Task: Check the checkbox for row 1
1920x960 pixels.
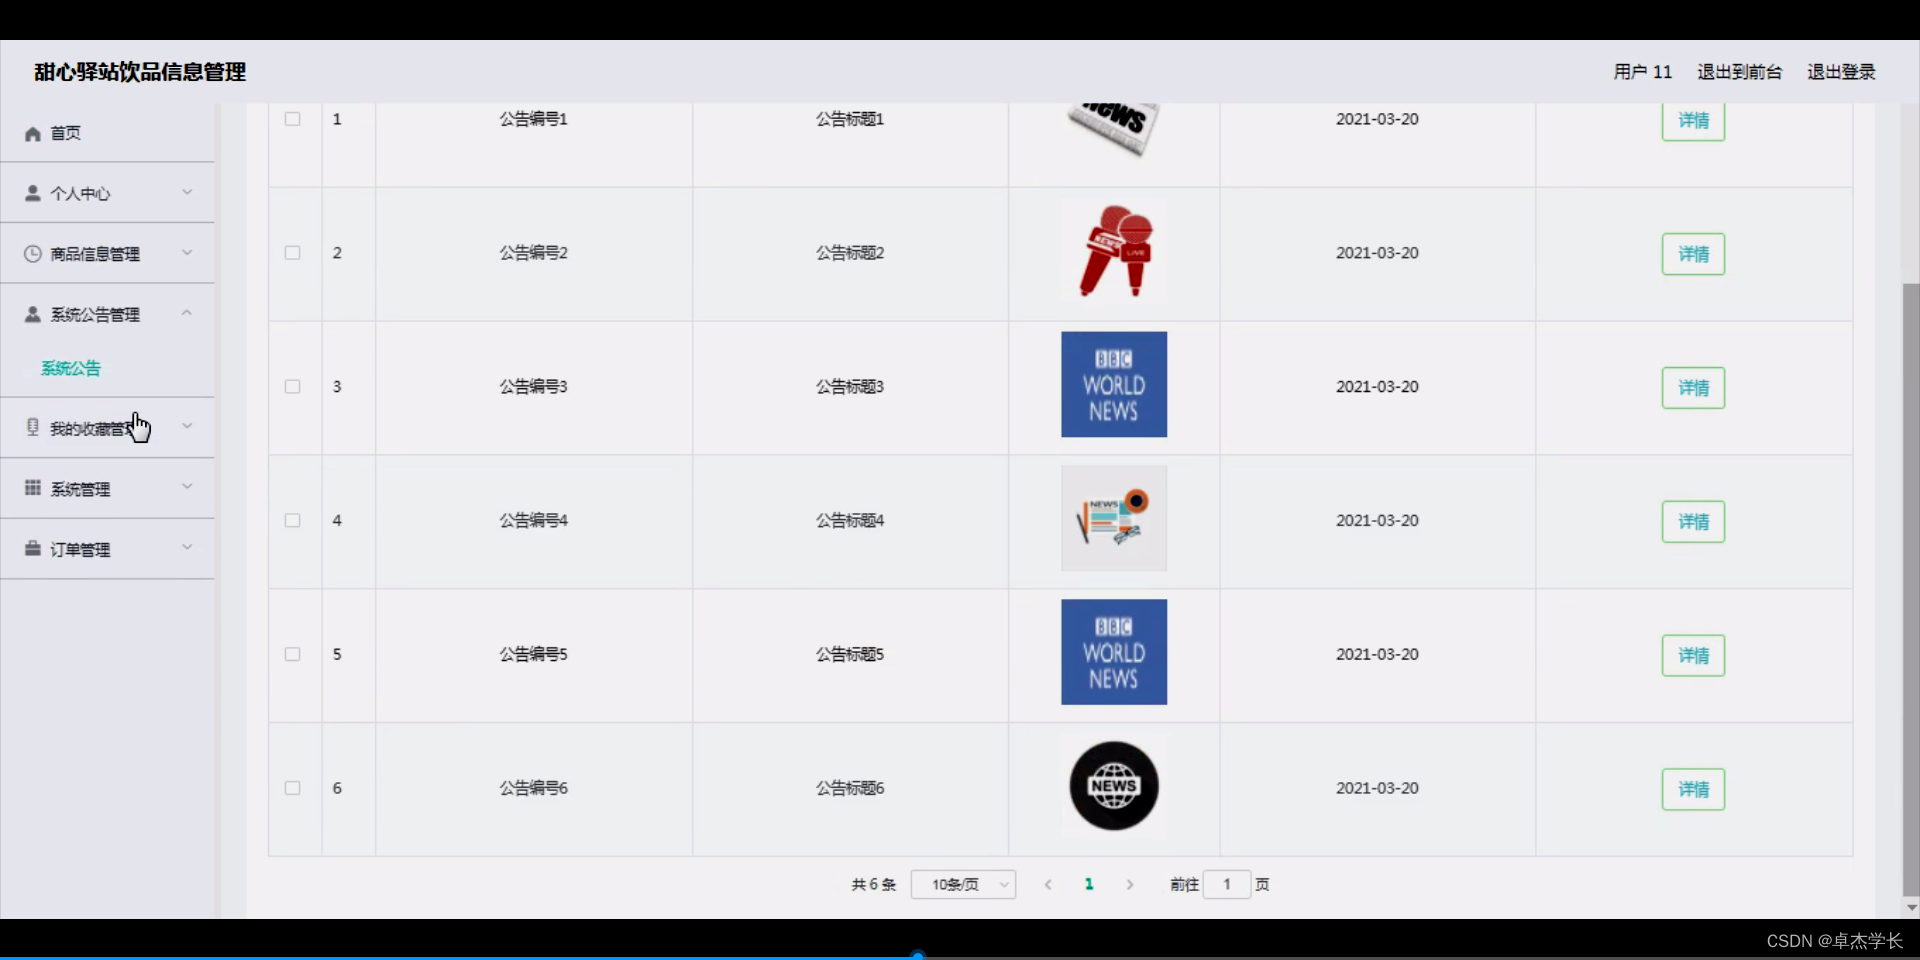Action: click(291, 119)
